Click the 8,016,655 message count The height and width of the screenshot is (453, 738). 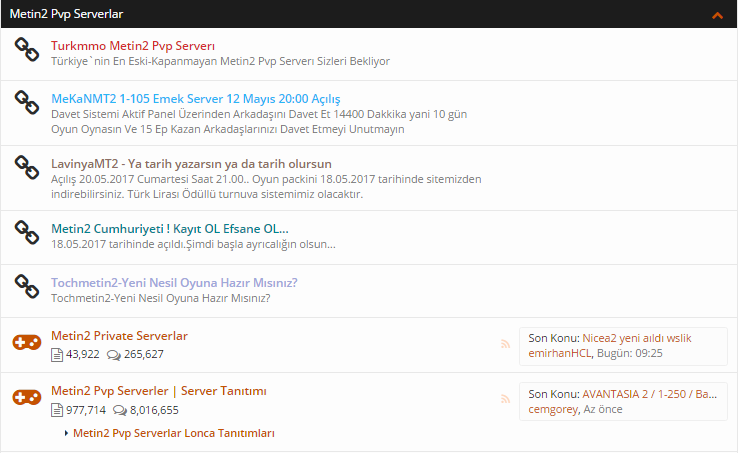pyautogui.click(x=154, y=410)
